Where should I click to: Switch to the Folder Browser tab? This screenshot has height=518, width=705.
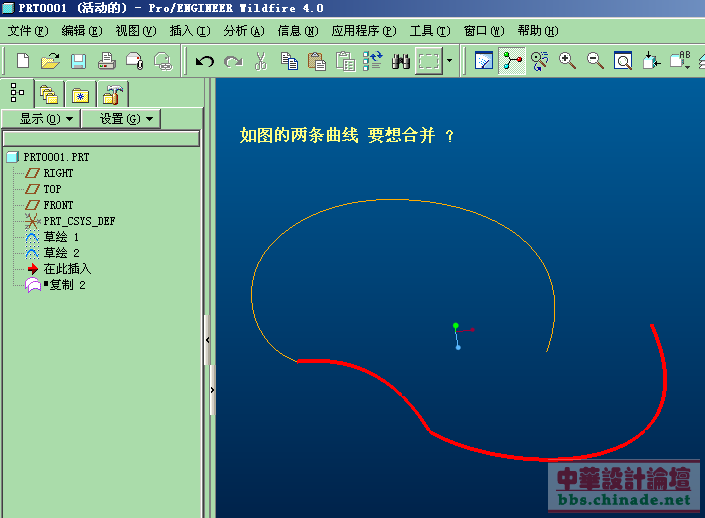pos(49,94)
